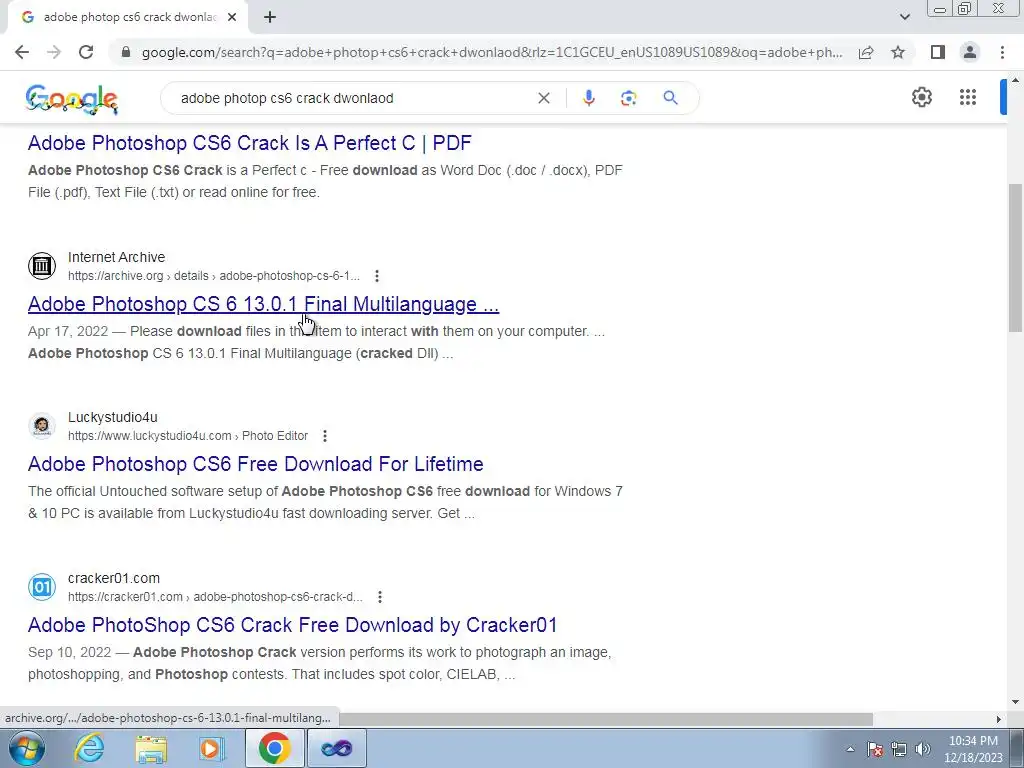Open Windows Explorer from the taskbar
This screenshot has height=768, width=1024.
151,748
